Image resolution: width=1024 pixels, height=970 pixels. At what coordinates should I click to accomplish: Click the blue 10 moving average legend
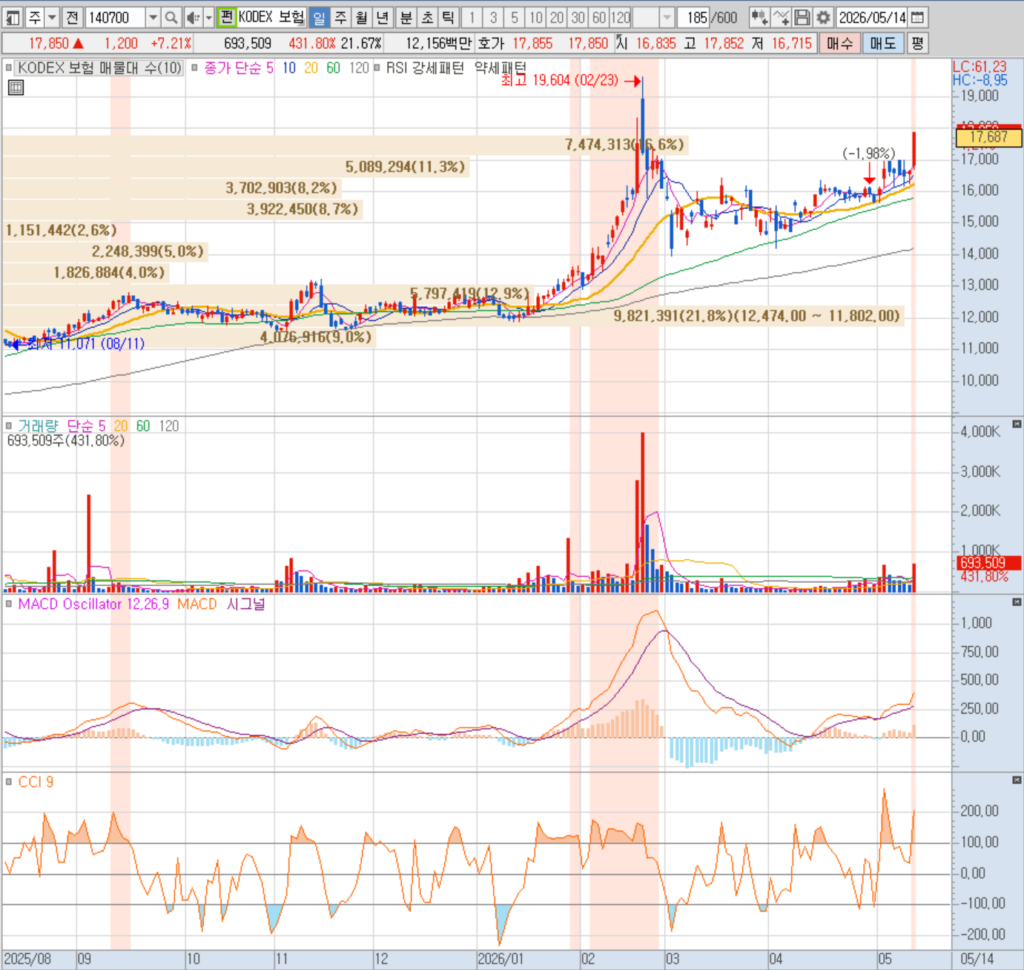pyautogui.click(x=289, y=67)
